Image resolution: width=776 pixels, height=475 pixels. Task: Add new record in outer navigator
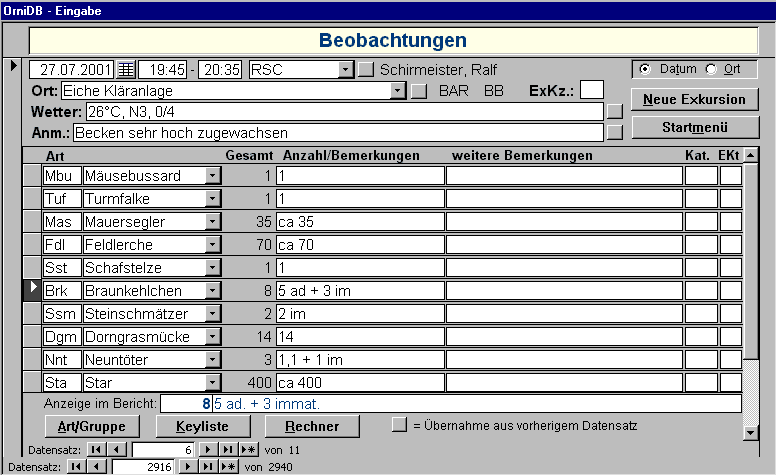[229, 467]
